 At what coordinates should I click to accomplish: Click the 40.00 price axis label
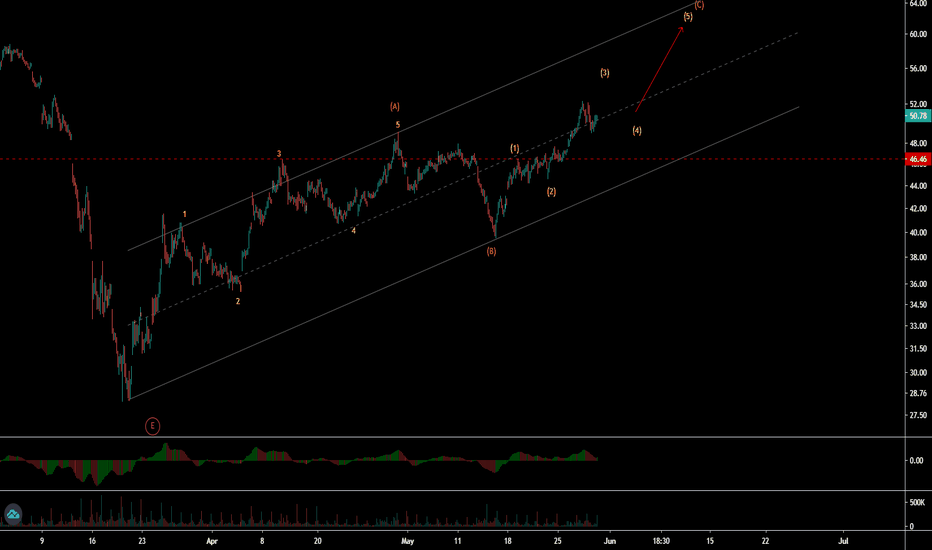coord(918,233)
